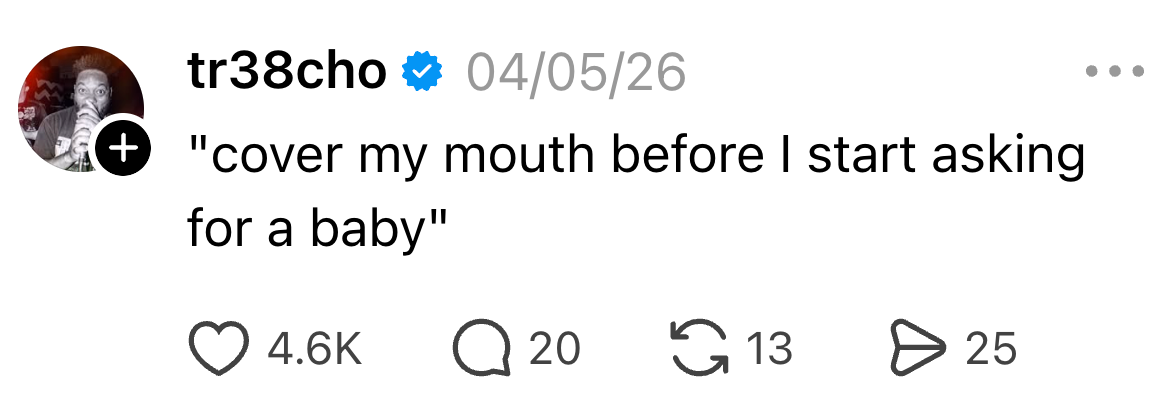Click the 13 reposts count
The width and height of the screenshot is (1174, 418).
[x=770, y=349]
